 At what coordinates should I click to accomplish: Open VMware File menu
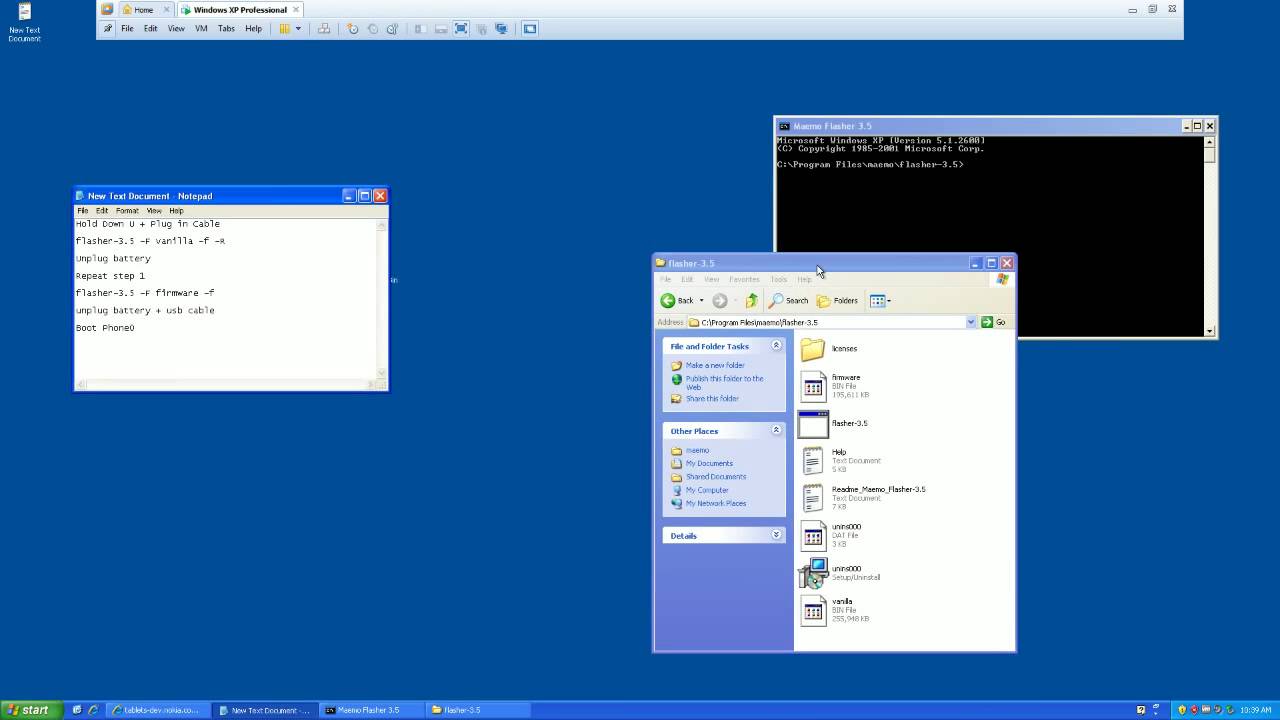tap(128, 29)
